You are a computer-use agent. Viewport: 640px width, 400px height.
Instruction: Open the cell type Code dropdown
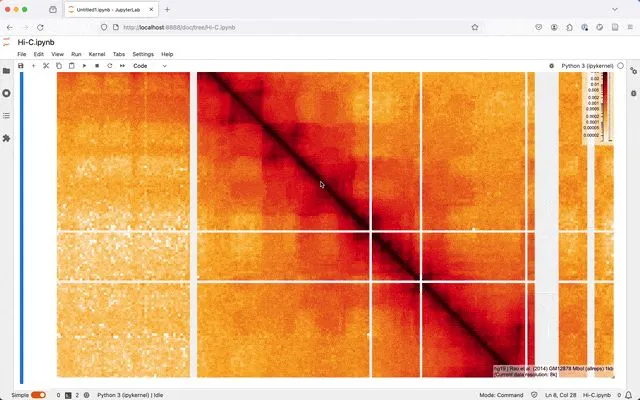coord(150,66)
